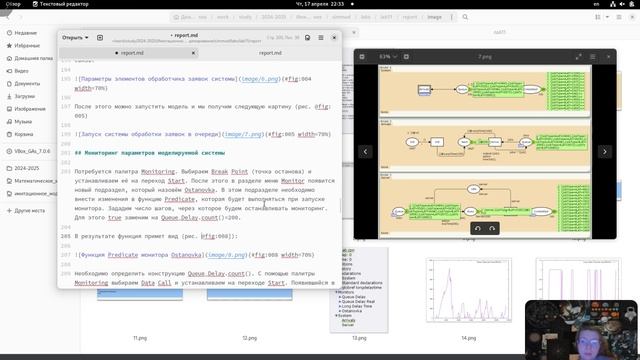Screen dimensions: 640x360
Task: Click the image/6.png link in editor
Action: pos(260,79)
